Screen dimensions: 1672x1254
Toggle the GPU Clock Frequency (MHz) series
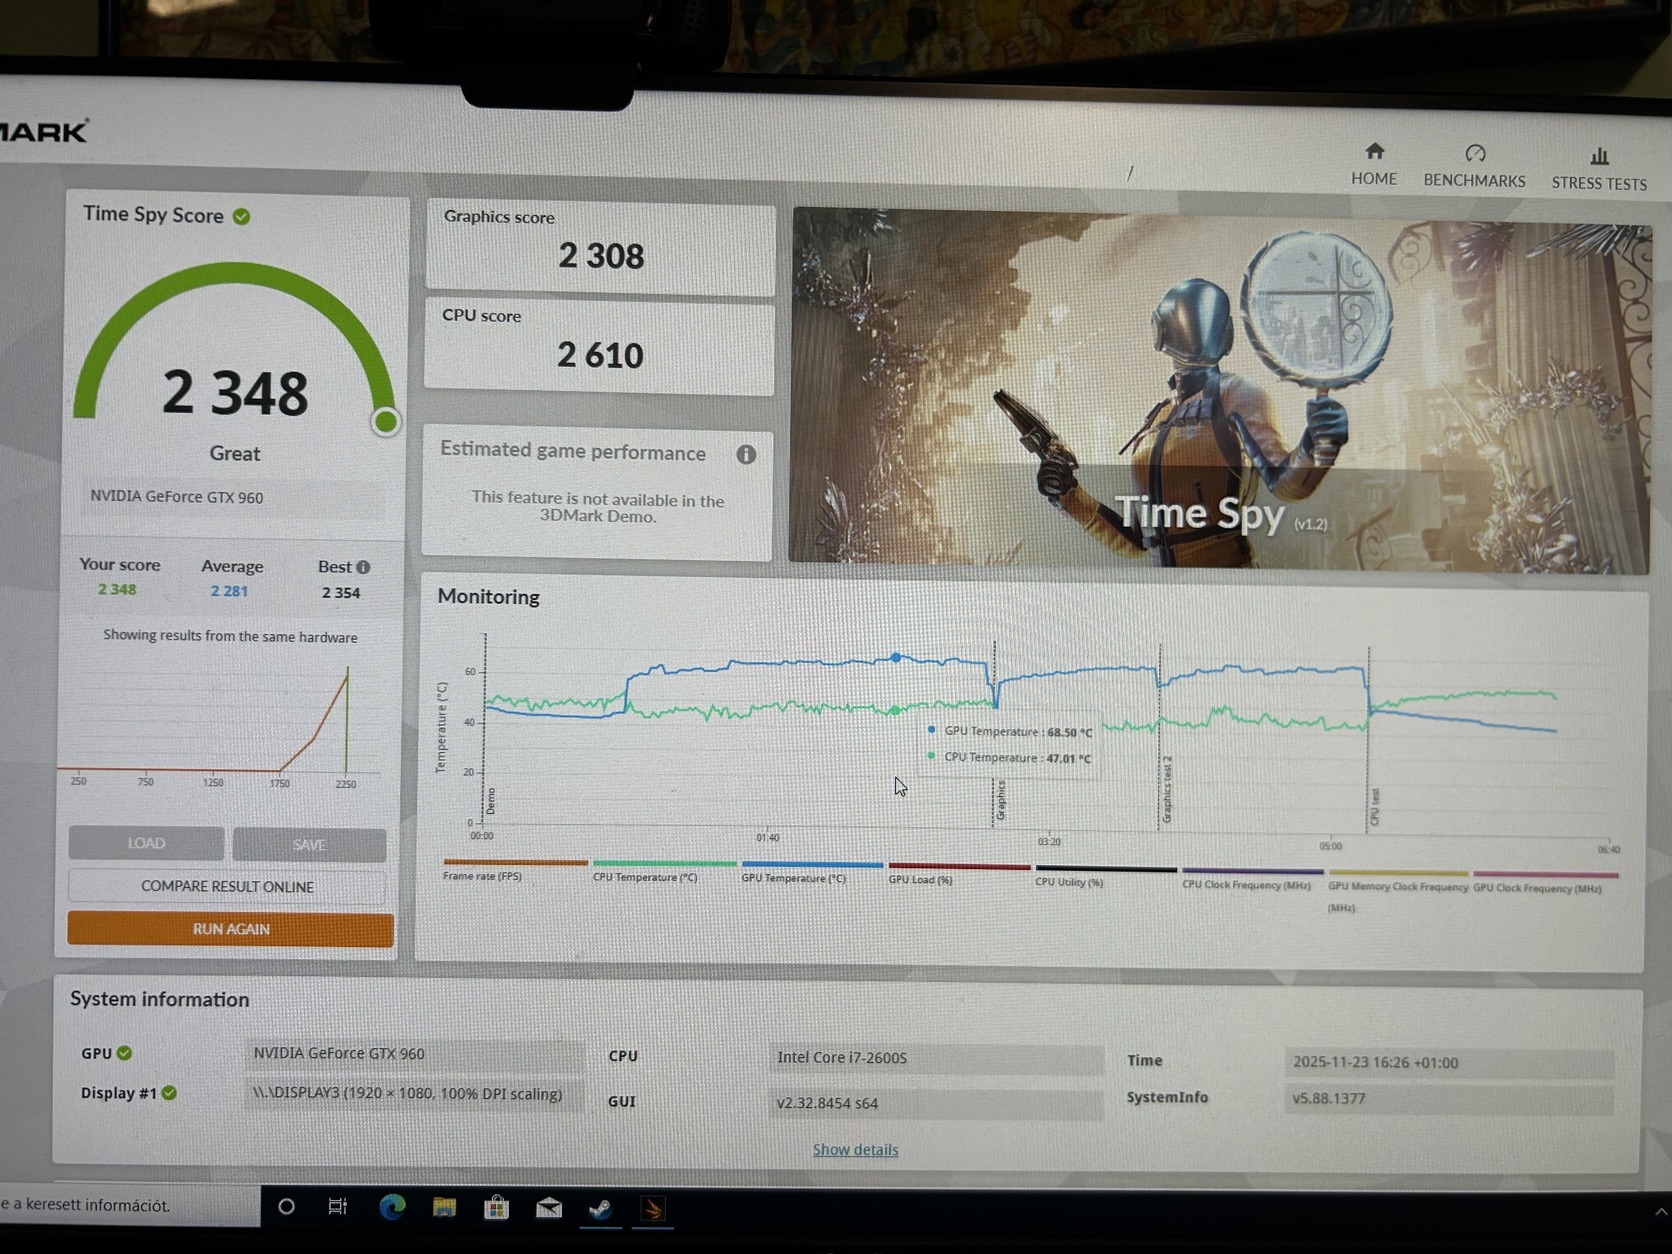1545,882
